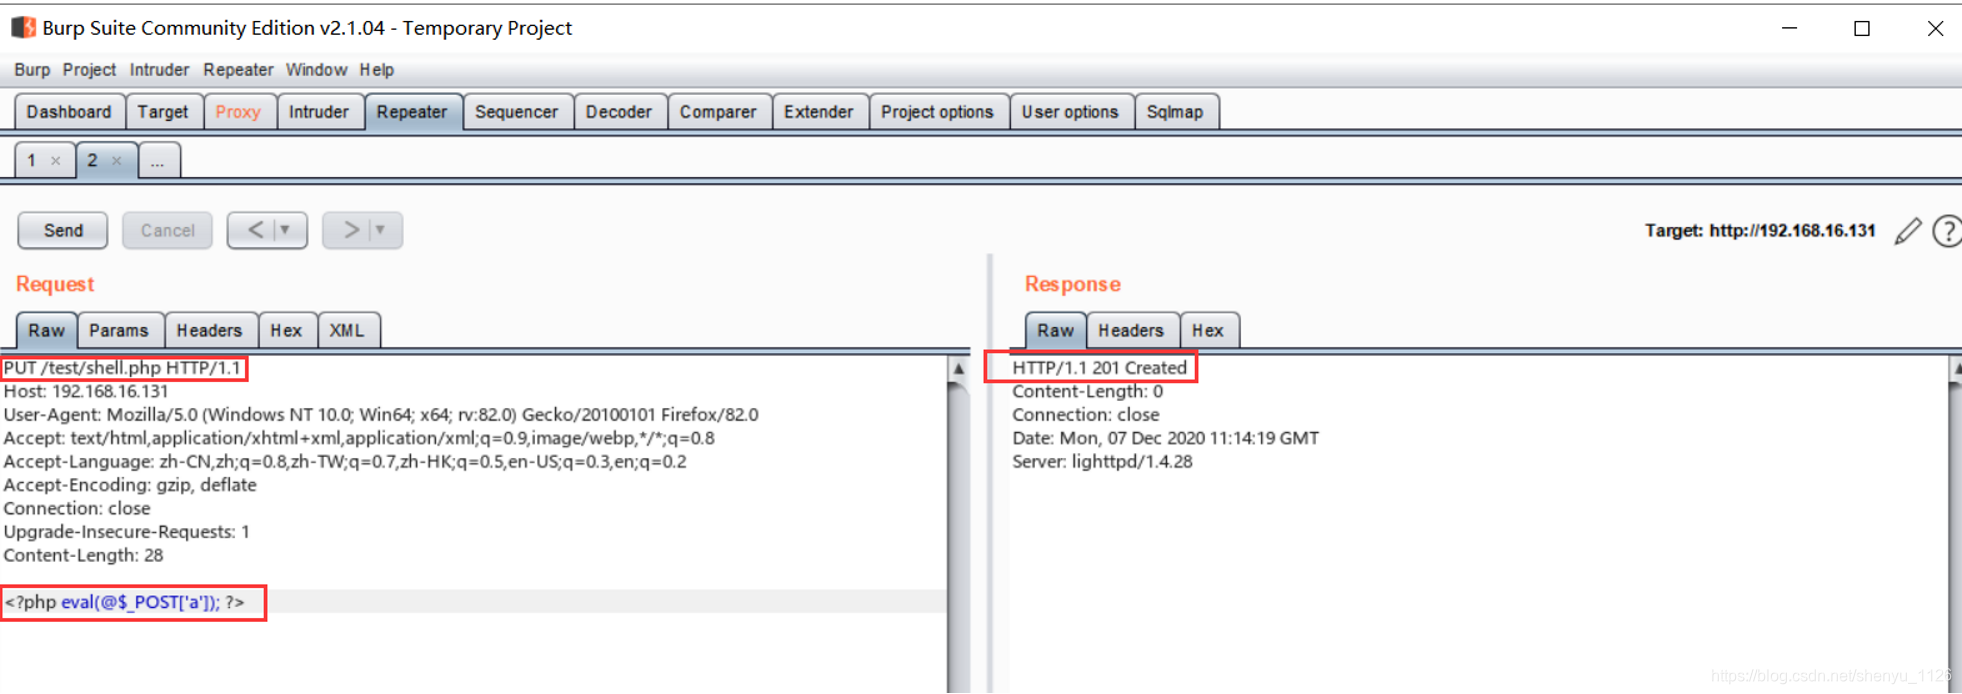The width and height of the screenshot is (1962, 694).
Task: Click the HTTP/1.1 201 Created status line
Action: click(x=1099, y=368)
